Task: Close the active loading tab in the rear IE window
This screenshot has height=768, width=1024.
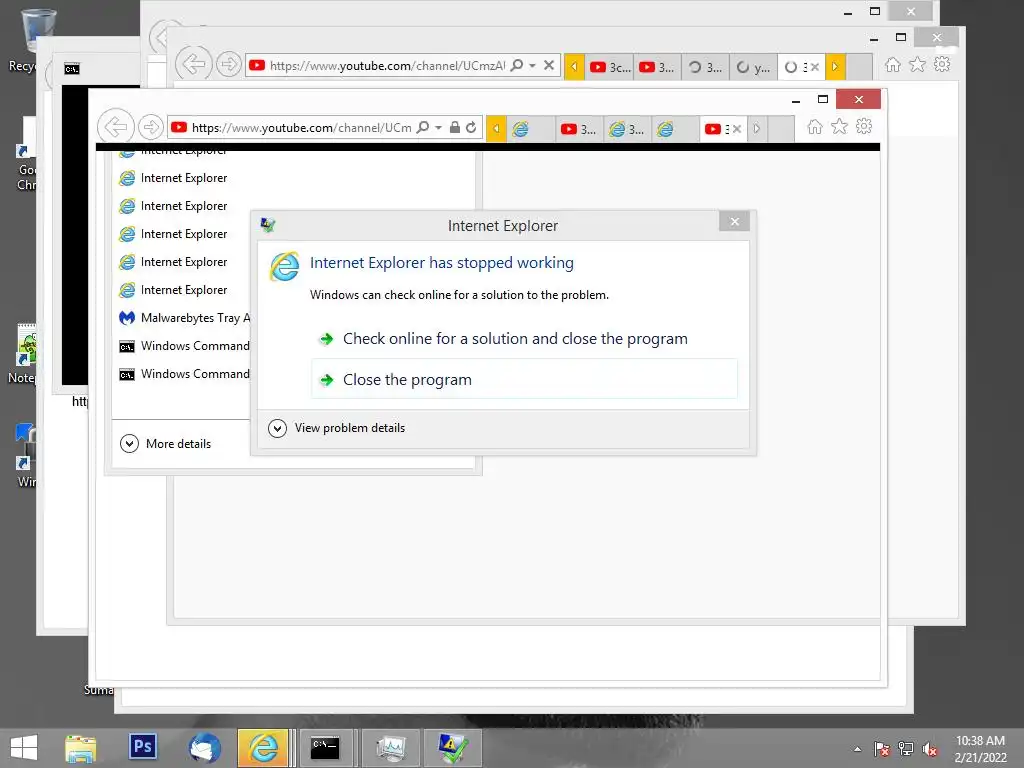Action: (815, 67)
